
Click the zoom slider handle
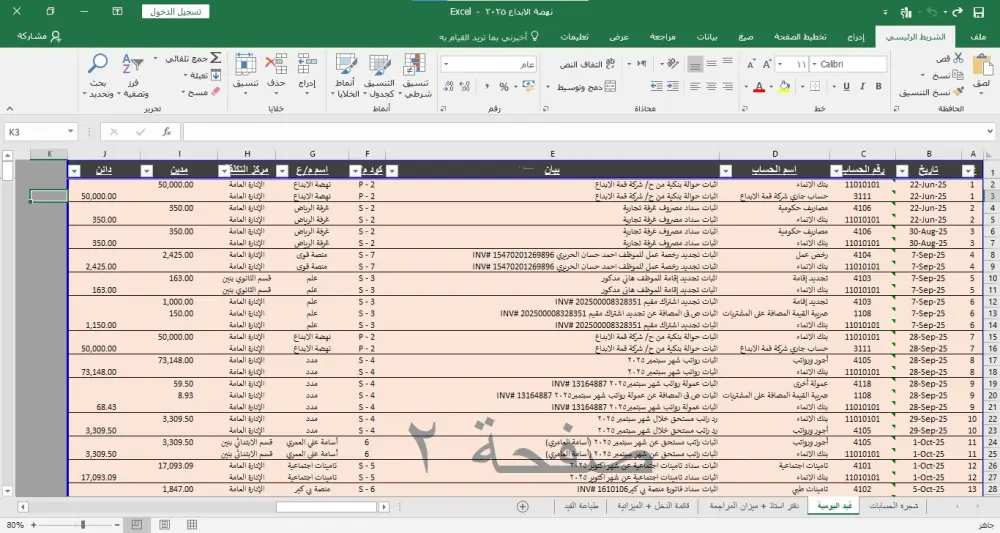[x=82, y=525]
